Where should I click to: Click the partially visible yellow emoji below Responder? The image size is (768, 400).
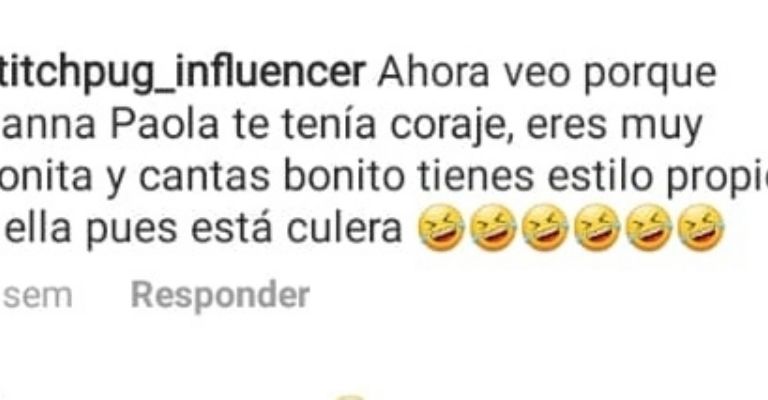[x=349, y=397]
